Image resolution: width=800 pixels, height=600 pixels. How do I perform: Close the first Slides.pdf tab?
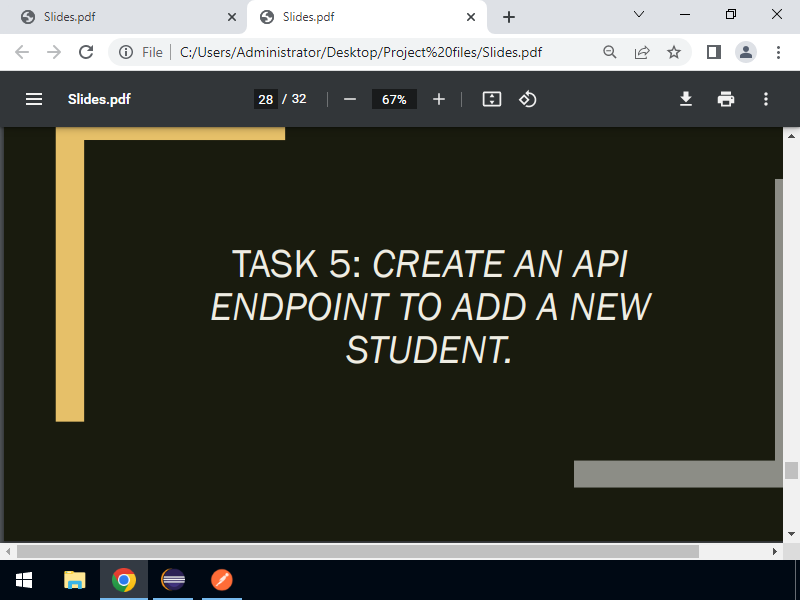232,17
